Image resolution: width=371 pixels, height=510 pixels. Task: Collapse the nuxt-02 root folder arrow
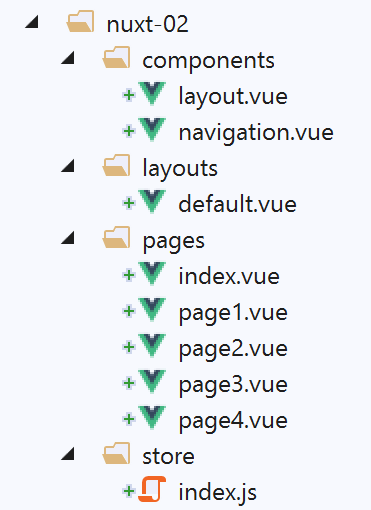point(32,22)
